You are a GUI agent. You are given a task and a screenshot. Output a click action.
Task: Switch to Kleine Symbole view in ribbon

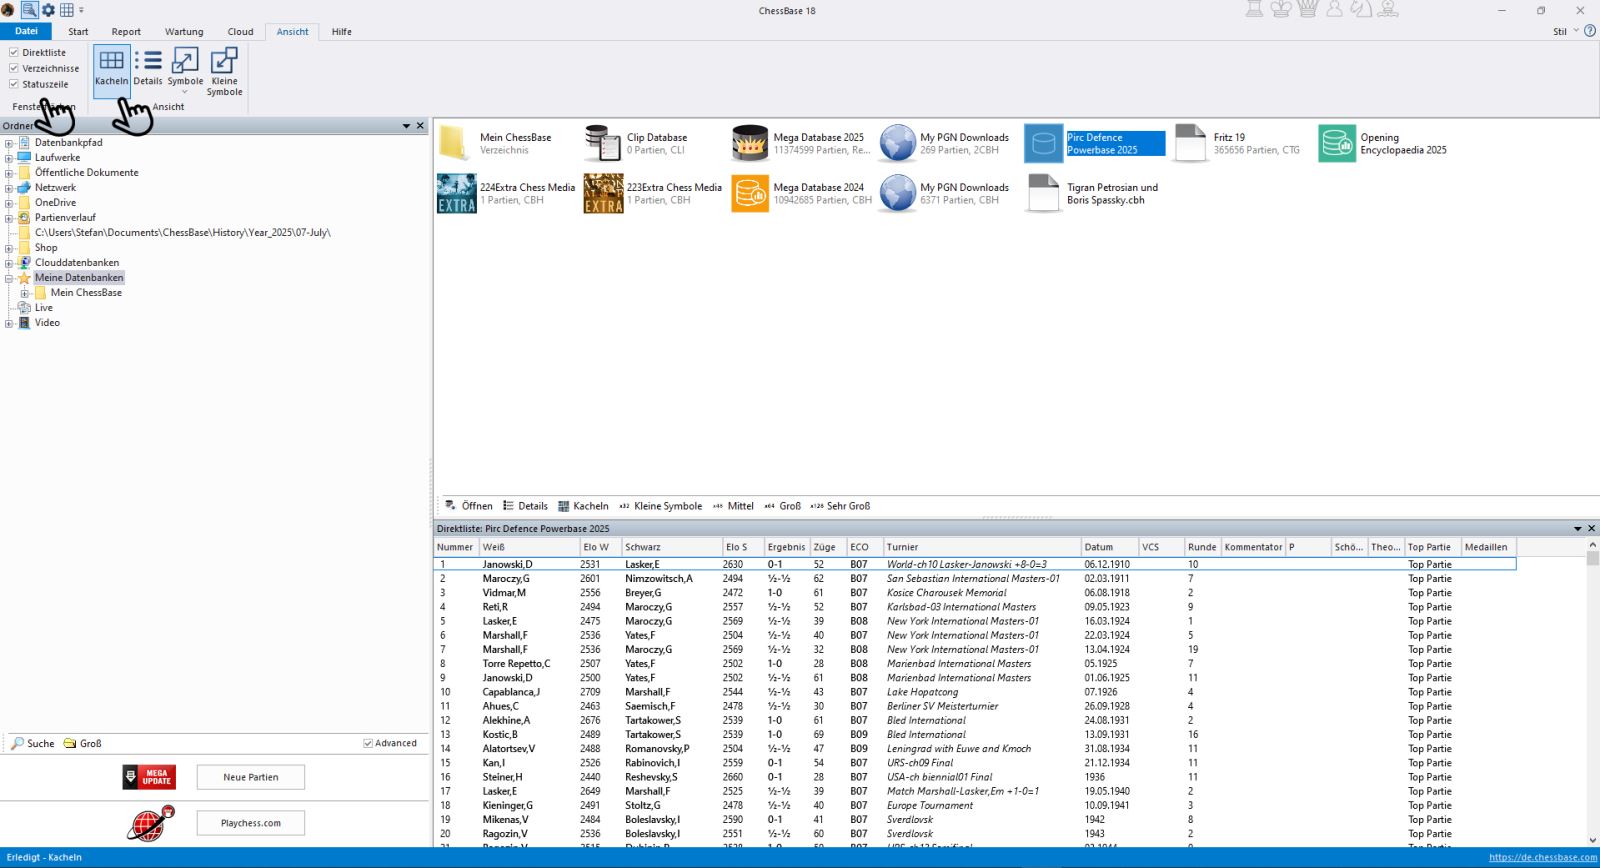pos(224,71)
